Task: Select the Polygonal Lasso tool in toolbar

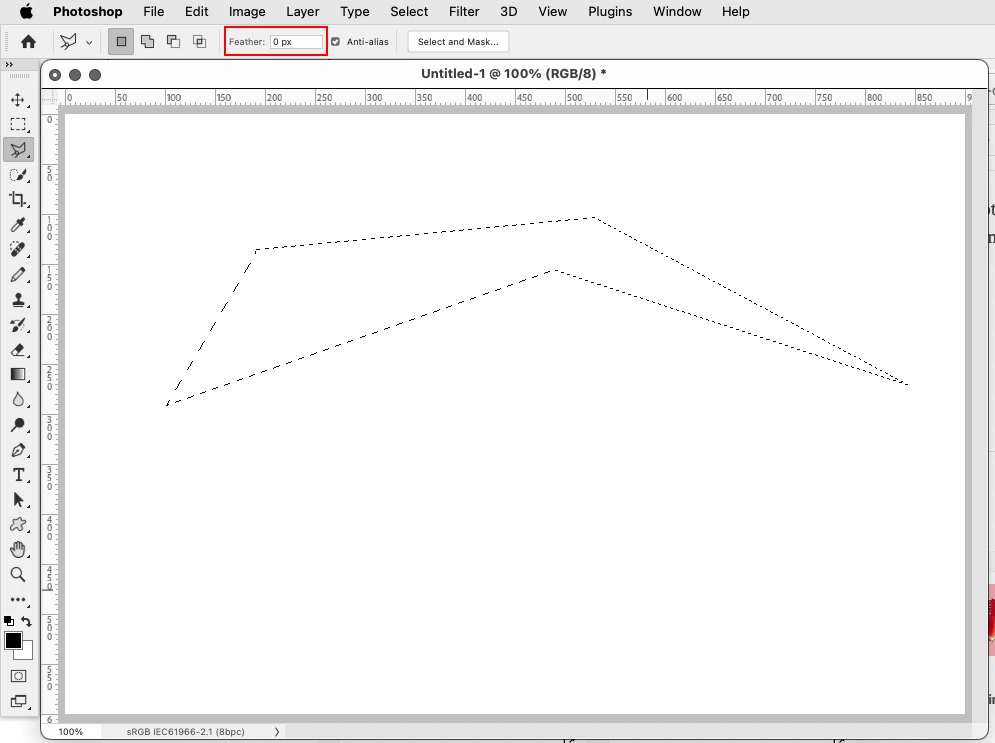Action: pos(18,150)
